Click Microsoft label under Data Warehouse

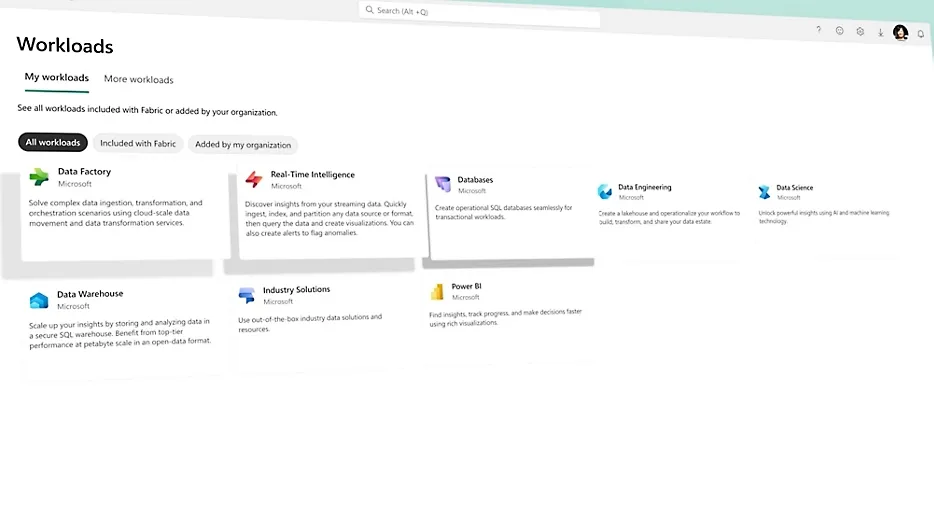[x=73, y=306]
